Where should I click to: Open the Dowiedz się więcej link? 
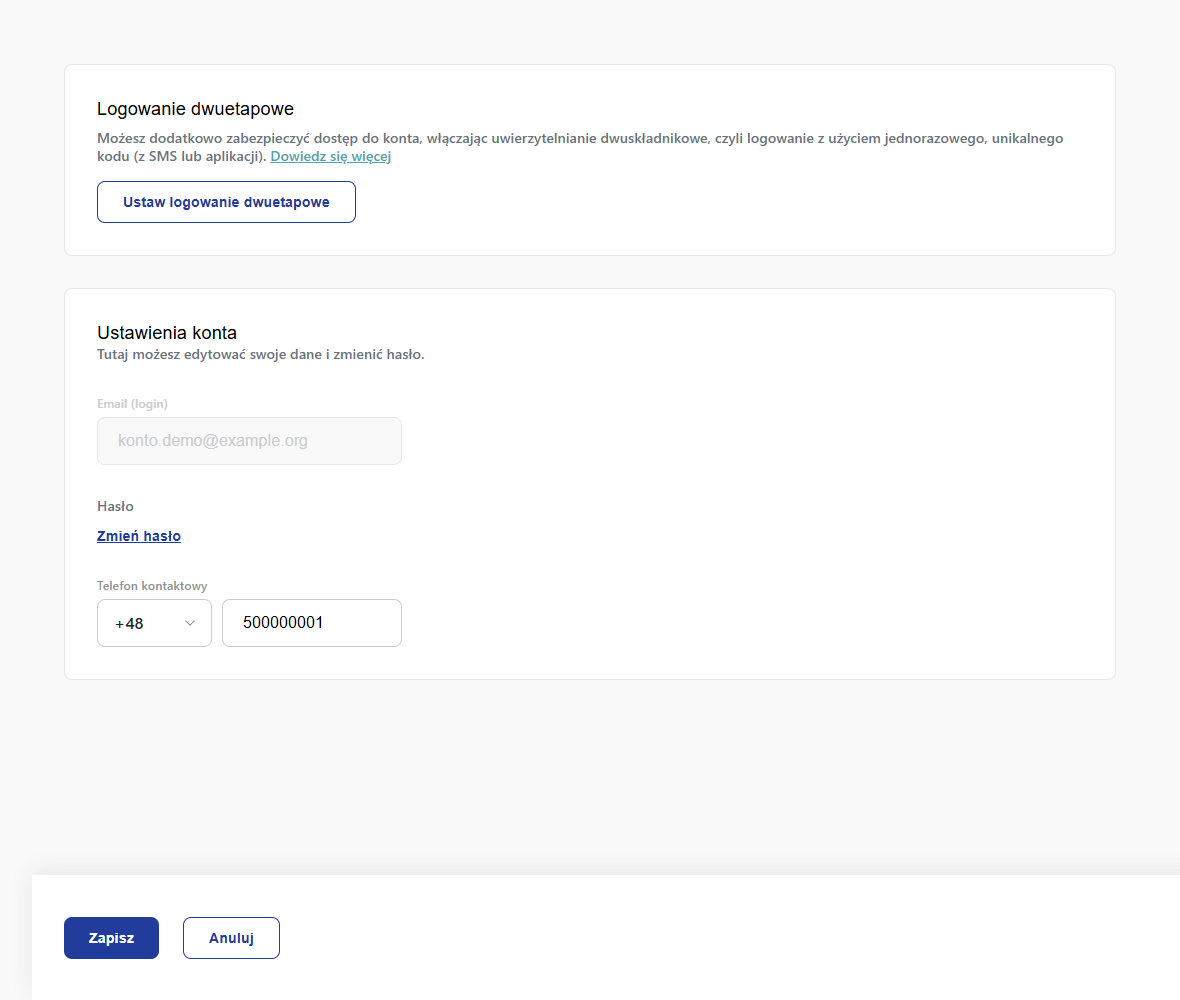330,157
